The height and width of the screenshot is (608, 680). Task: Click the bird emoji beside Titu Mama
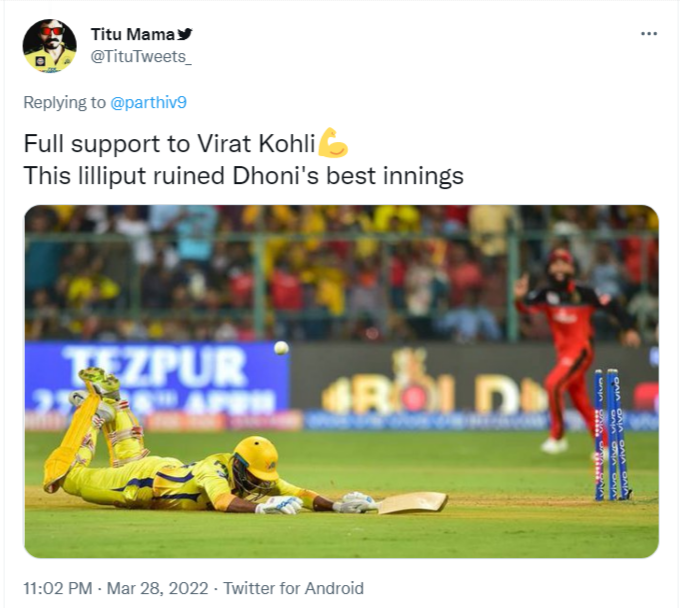[x=184, y=34]
